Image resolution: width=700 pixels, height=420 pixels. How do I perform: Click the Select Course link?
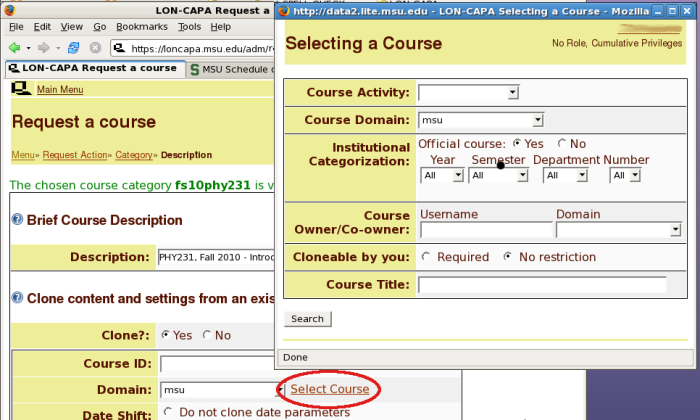(329, 389)
